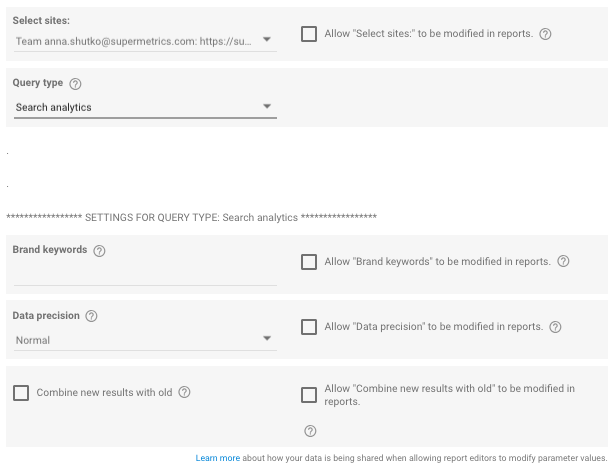Open the Data precision dropdown showing Normal
The image size is (615, 472).
click(x=145, y=340)
